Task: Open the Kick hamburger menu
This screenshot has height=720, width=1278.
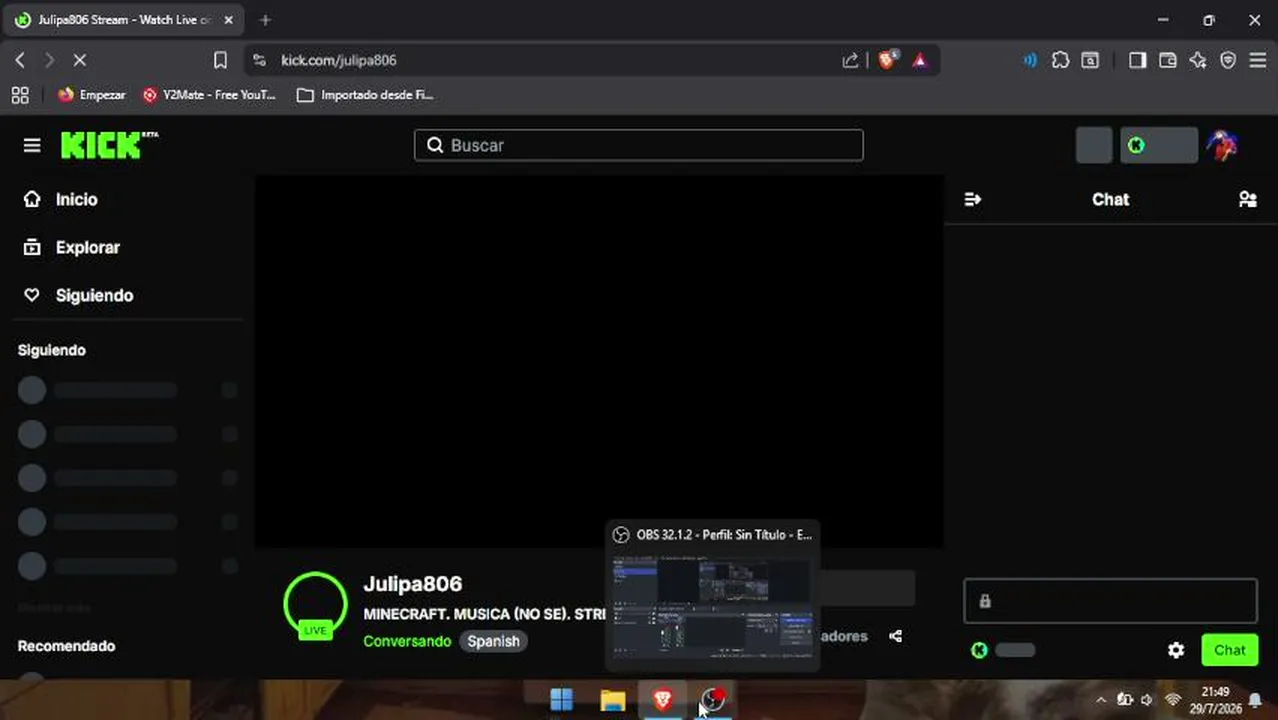Action: (x=32, y=146)
